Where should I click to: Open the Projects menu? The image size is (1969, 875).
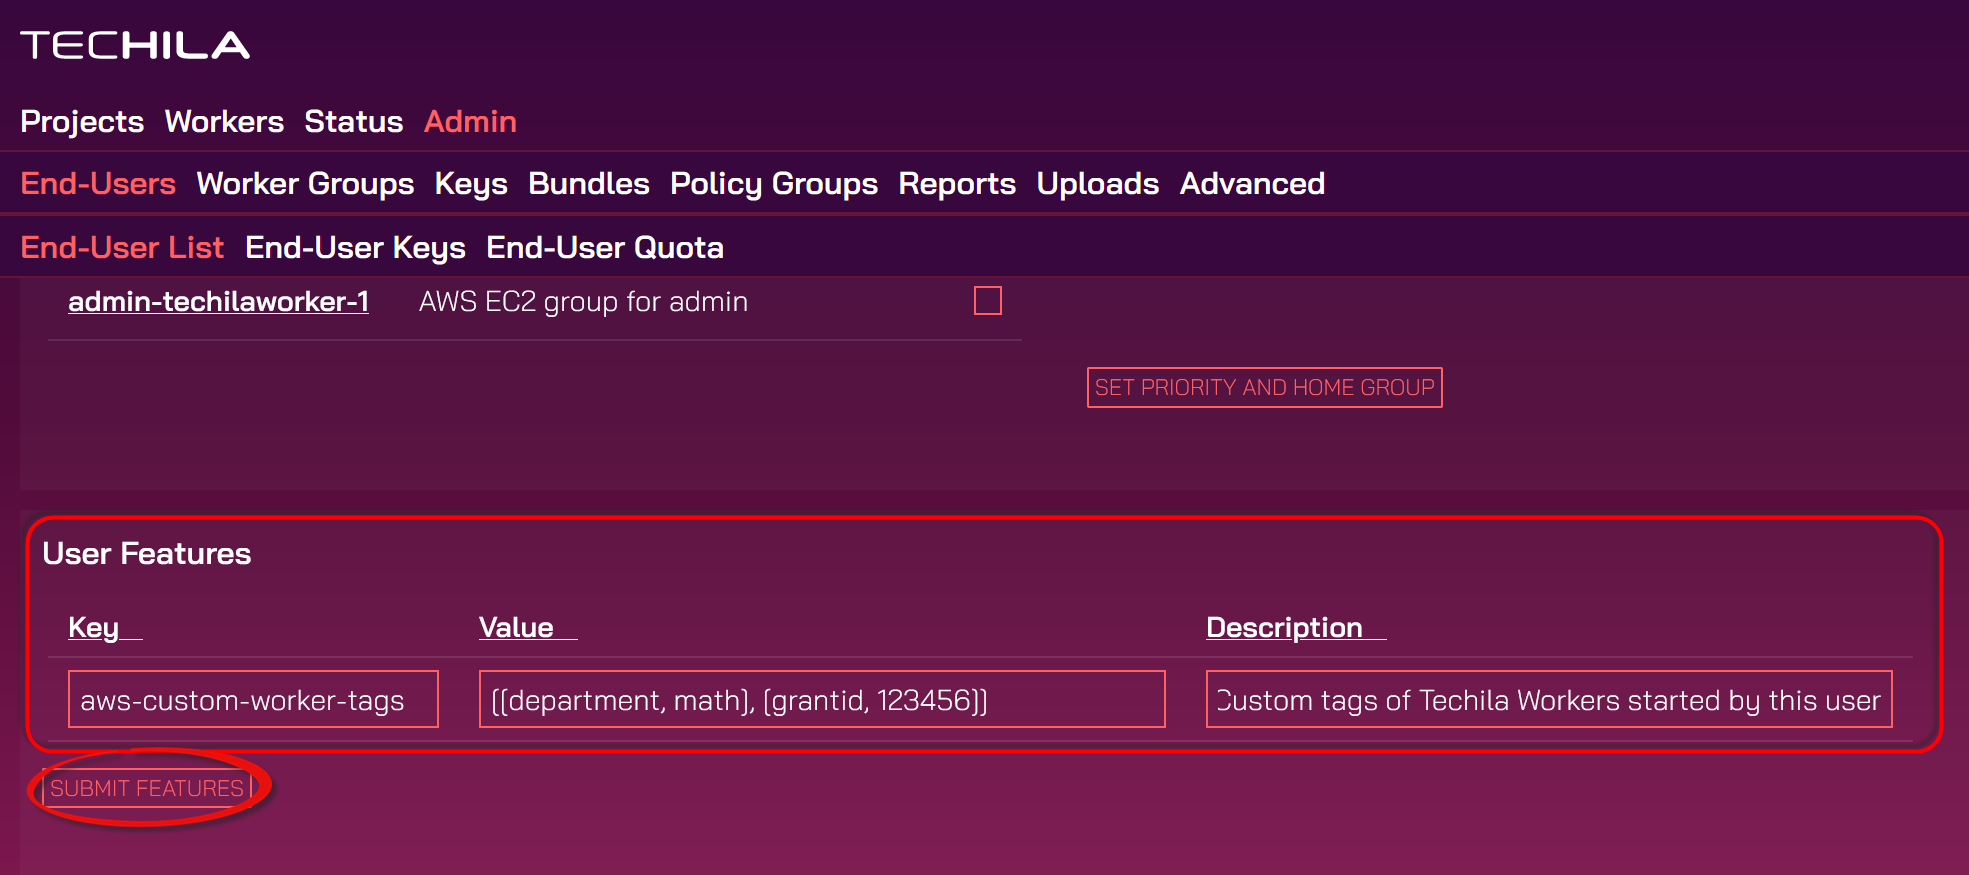(82, 122)
